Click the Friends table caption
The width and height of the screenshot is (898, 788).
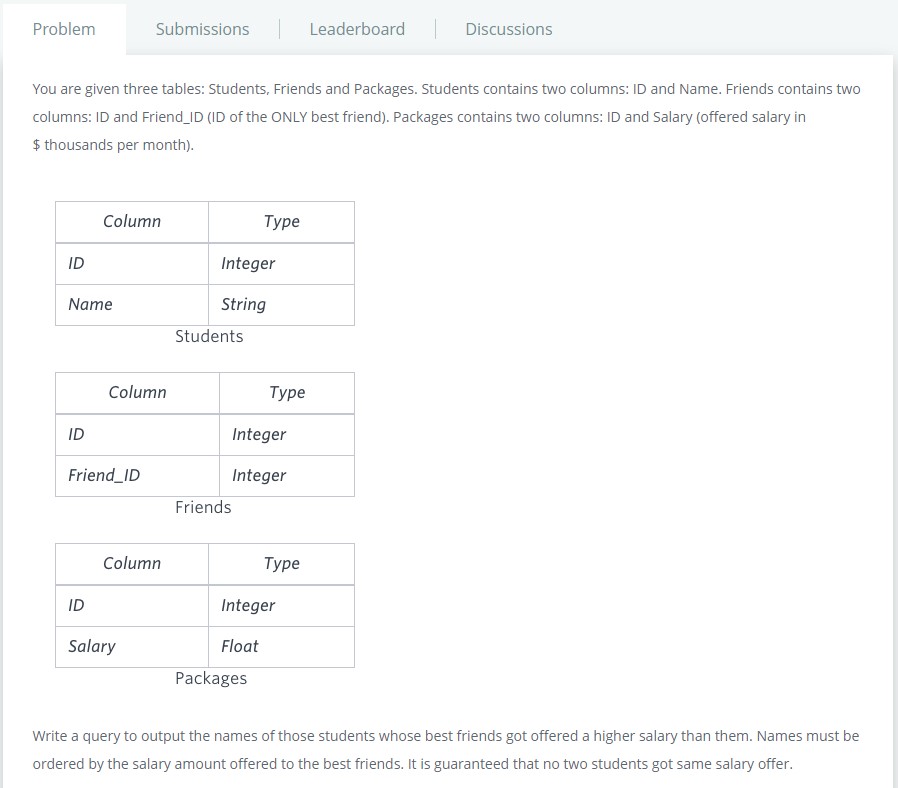click(203, 507)
